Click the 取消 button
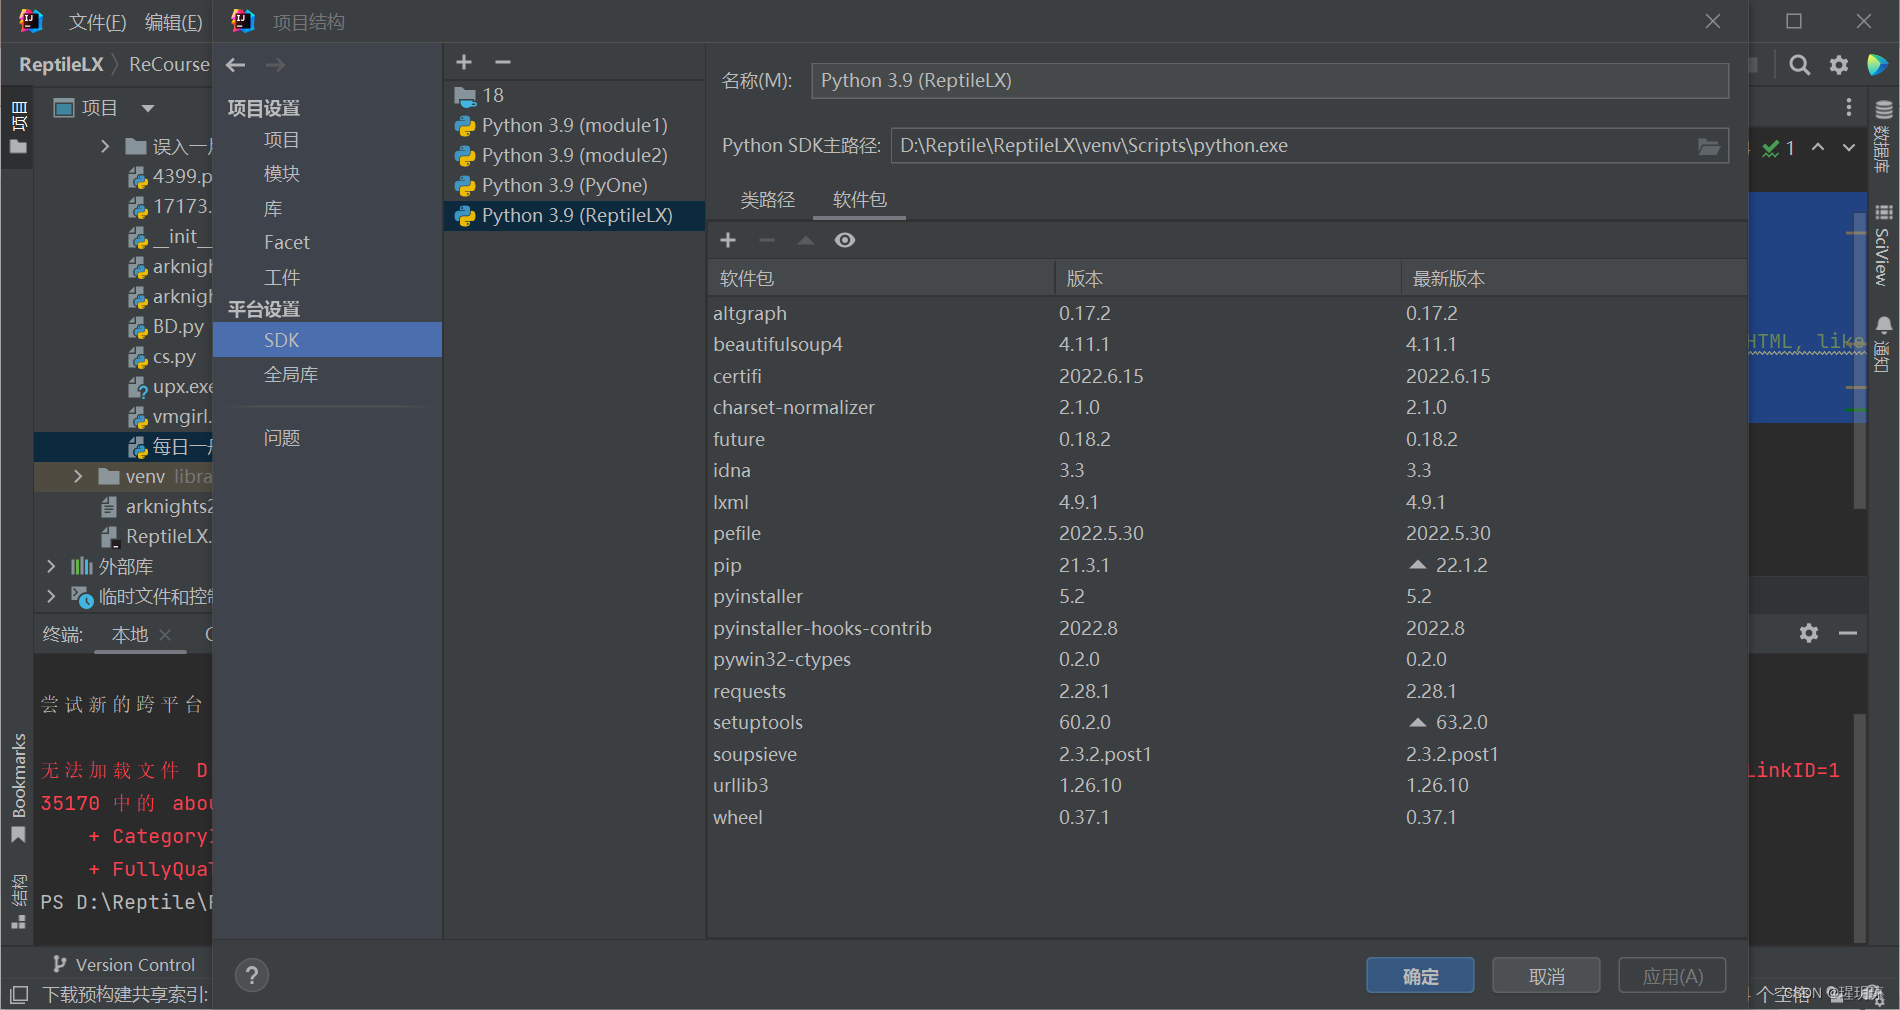1900x1010 pixels. coord(1546,976)
